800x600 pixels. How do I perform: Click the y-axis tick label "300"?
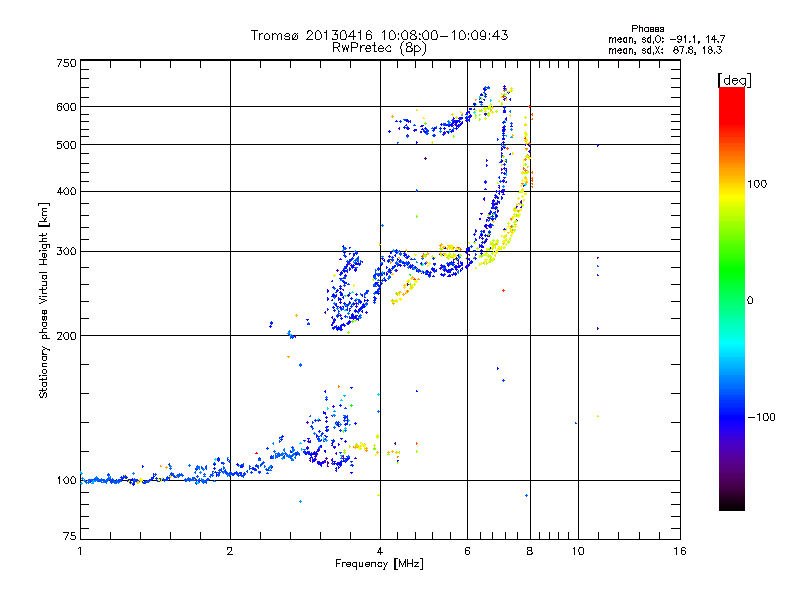[x=66, y=251]
